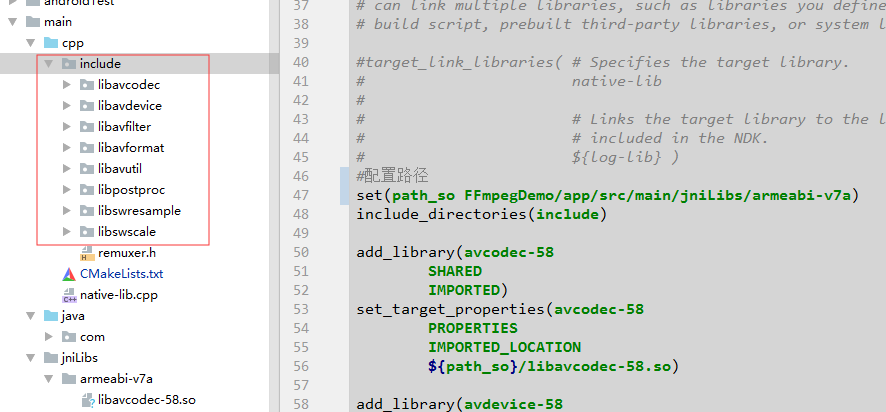Open native-lib.cpp from the tree
Image resolution: width=886 pixels, height=412 pixels.
tap(119, 295)
